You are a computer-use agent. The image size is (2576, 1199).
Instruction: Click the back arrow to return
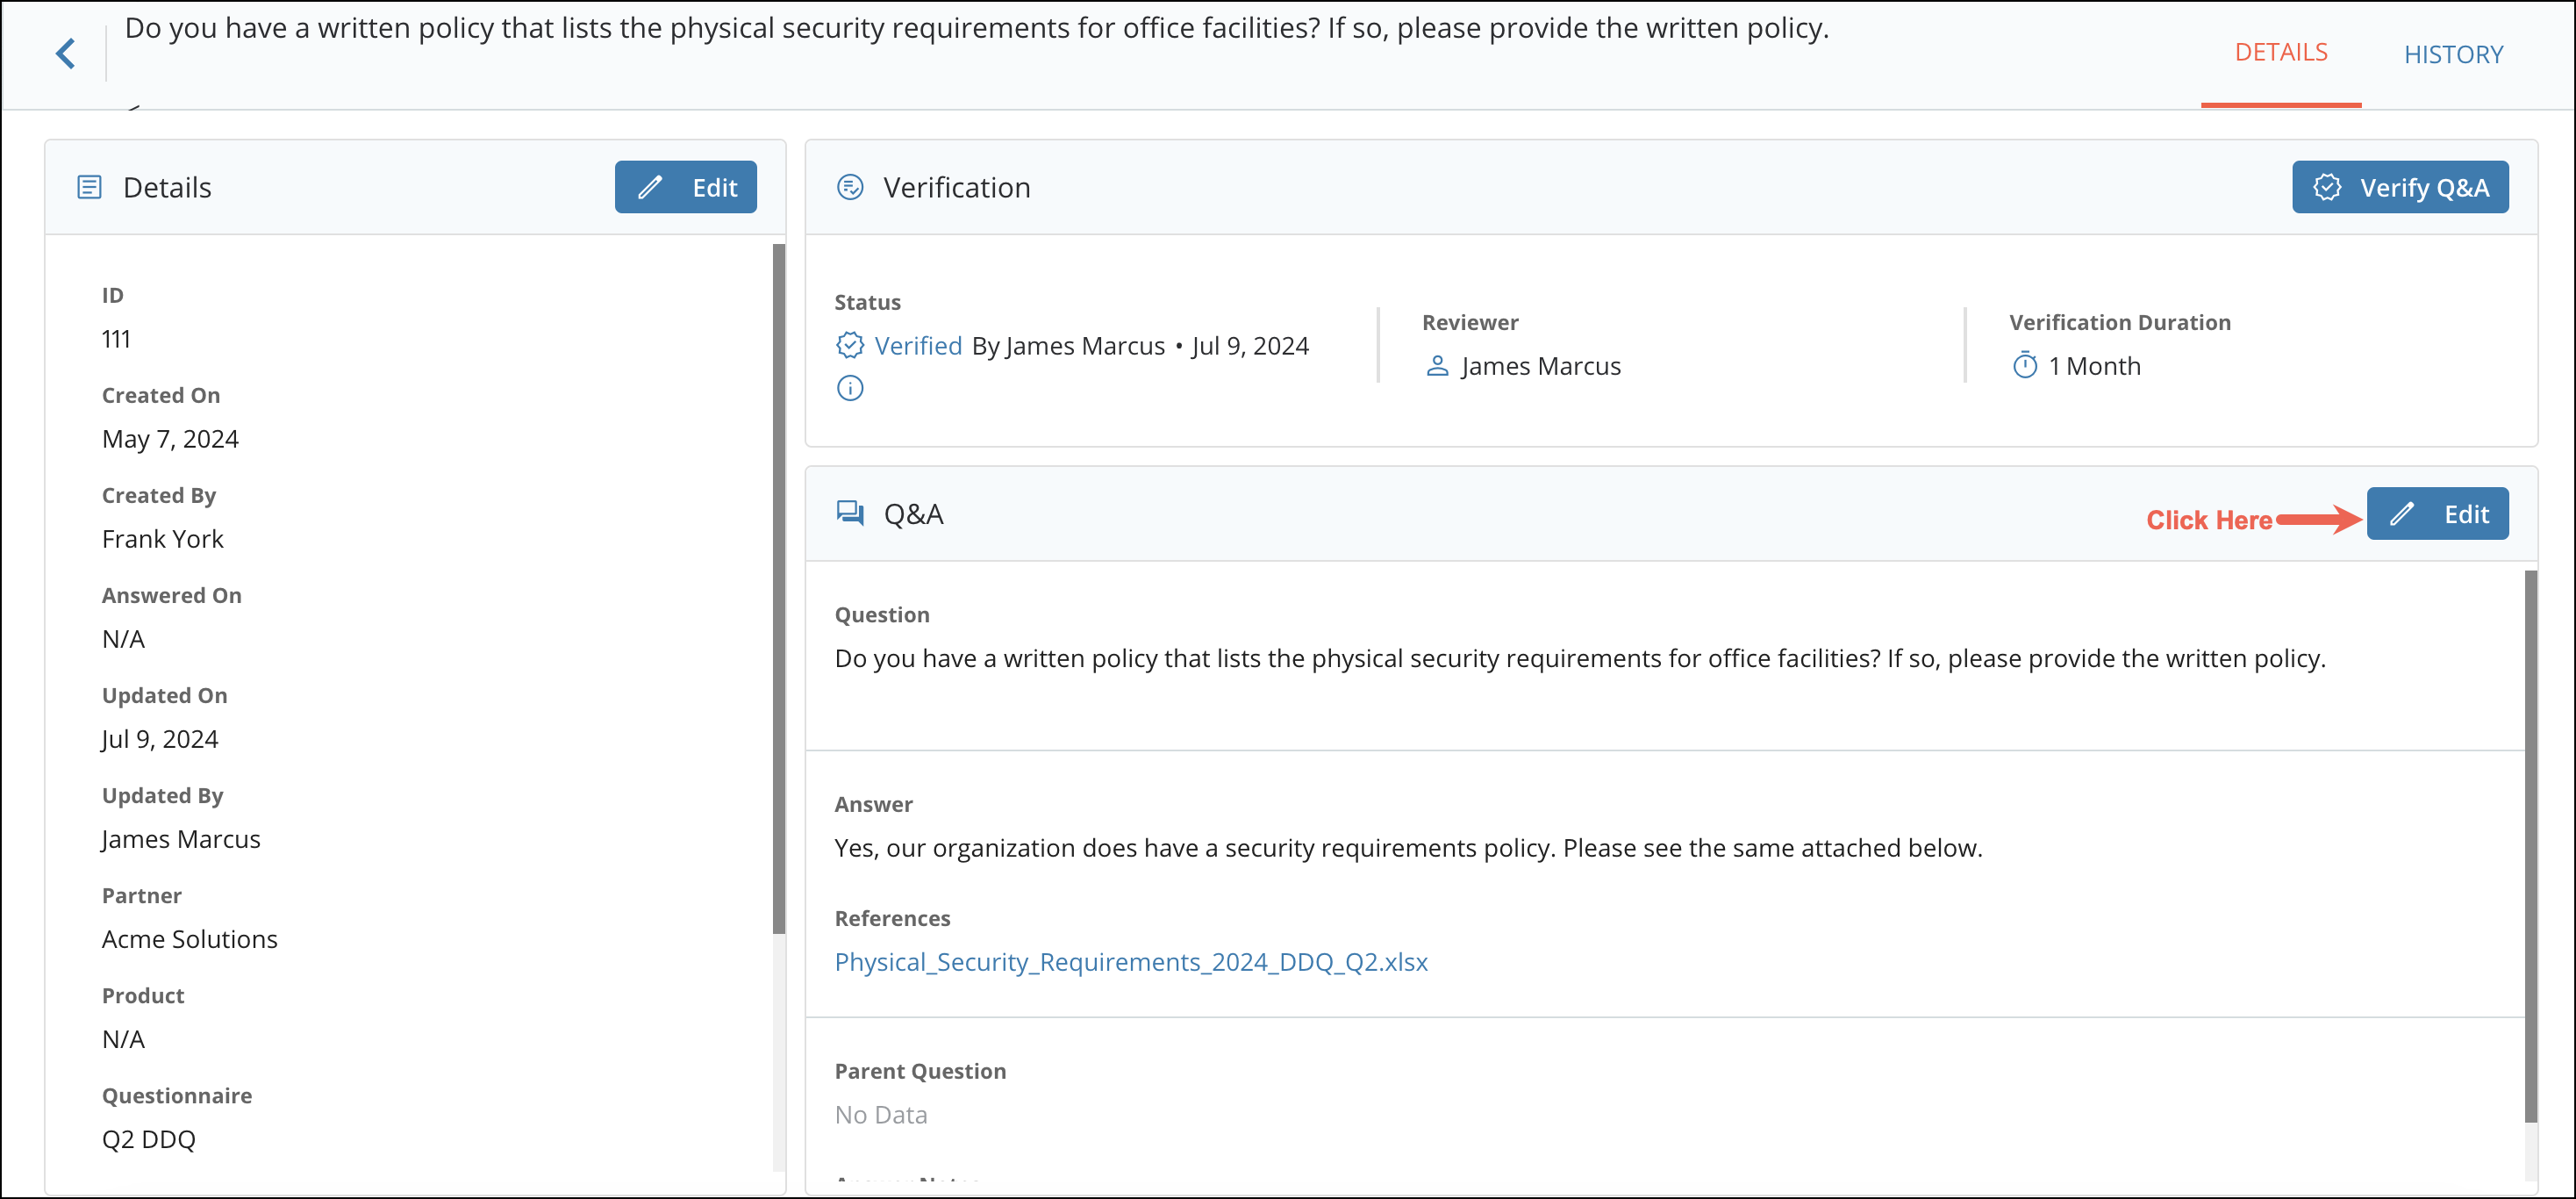66,53
